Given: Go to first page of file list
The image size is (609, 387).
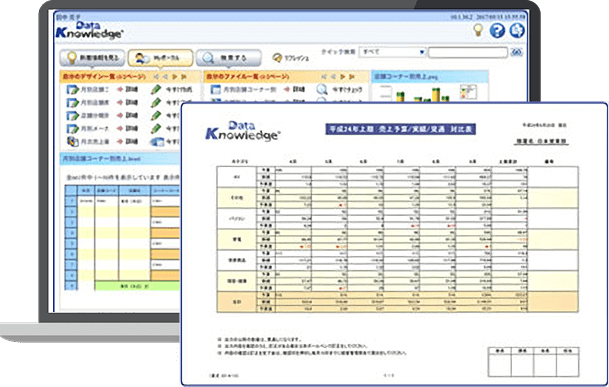Looking at the screenshot, I should pos(324,77).
